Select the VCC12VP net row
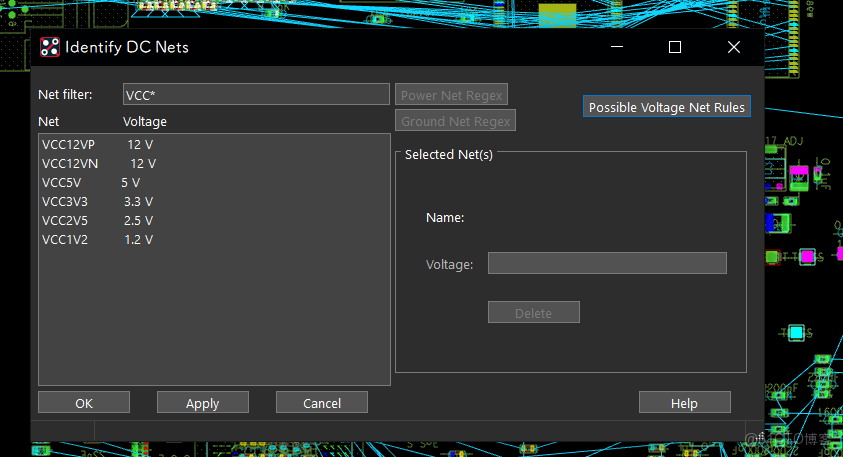Image resolution: width=843 pixels, height=457 pixels. pyautogui.click(x=214, y=145)
